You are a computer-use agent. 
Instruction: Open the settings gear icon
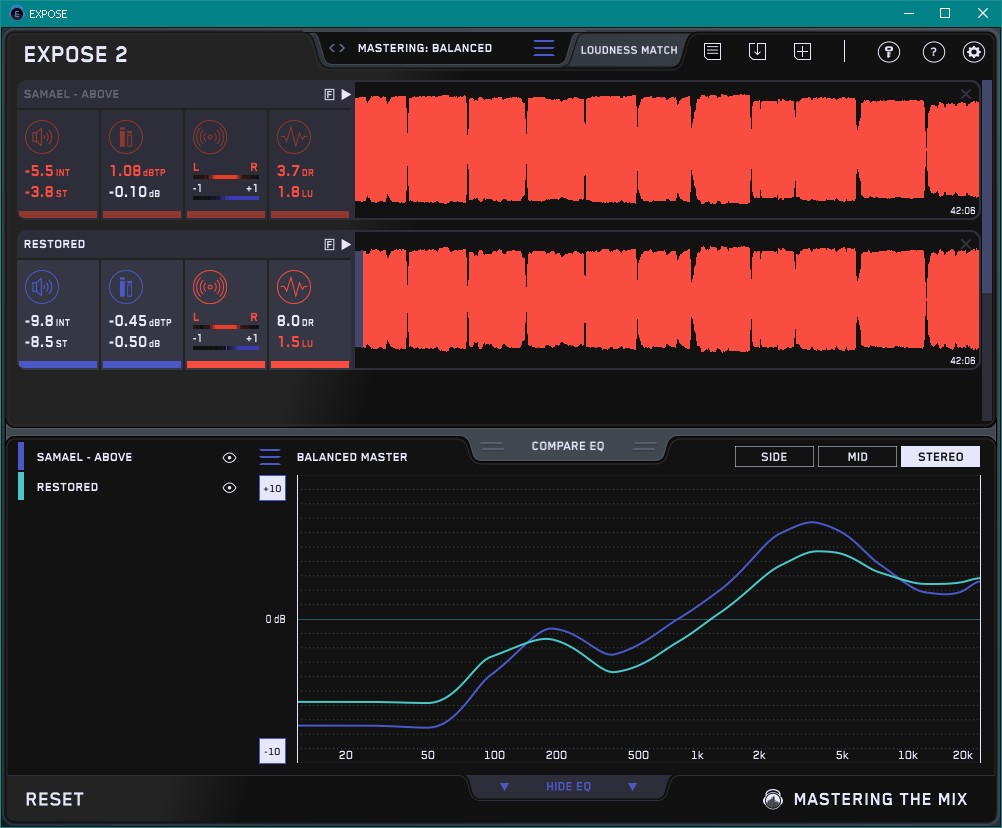point(973,52)
